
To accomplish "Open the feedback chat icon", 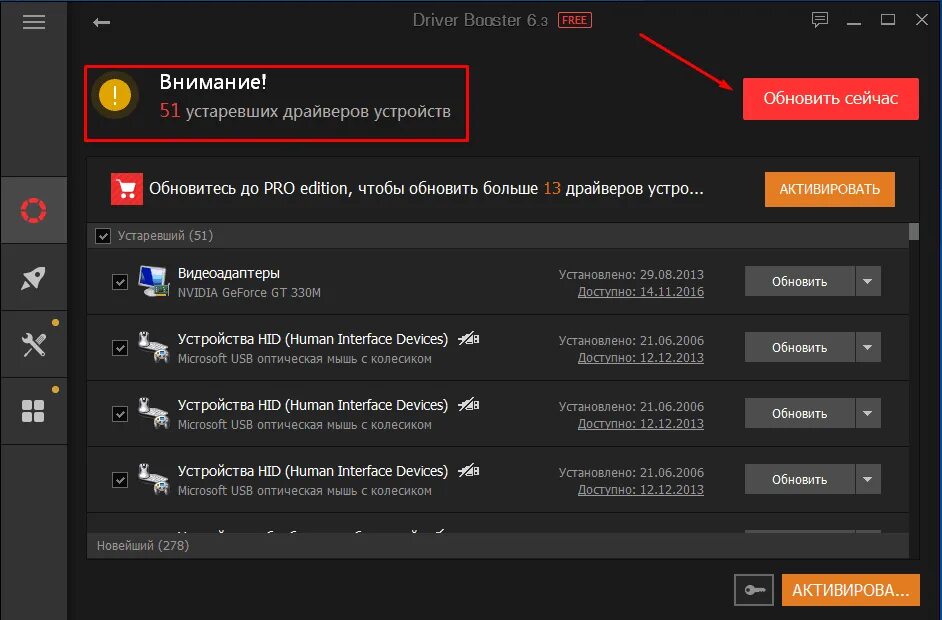I will 819,20.
